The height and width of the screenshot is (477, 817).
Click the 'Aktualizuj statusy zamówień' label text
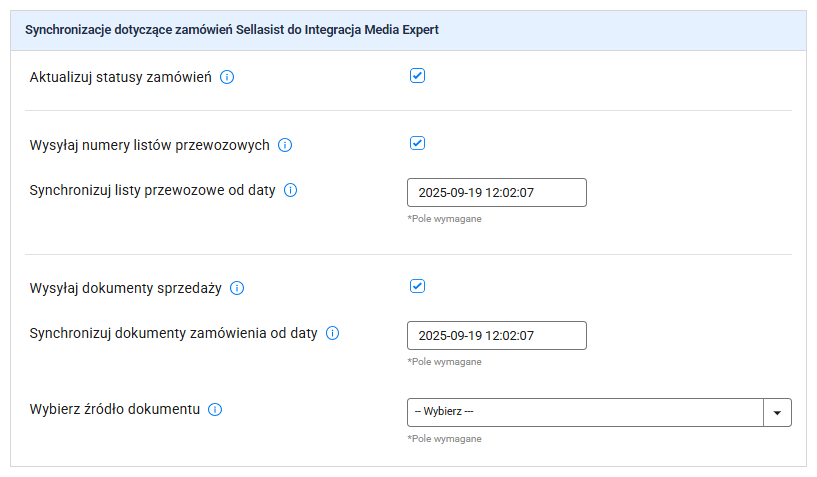[x=120, y=77]
